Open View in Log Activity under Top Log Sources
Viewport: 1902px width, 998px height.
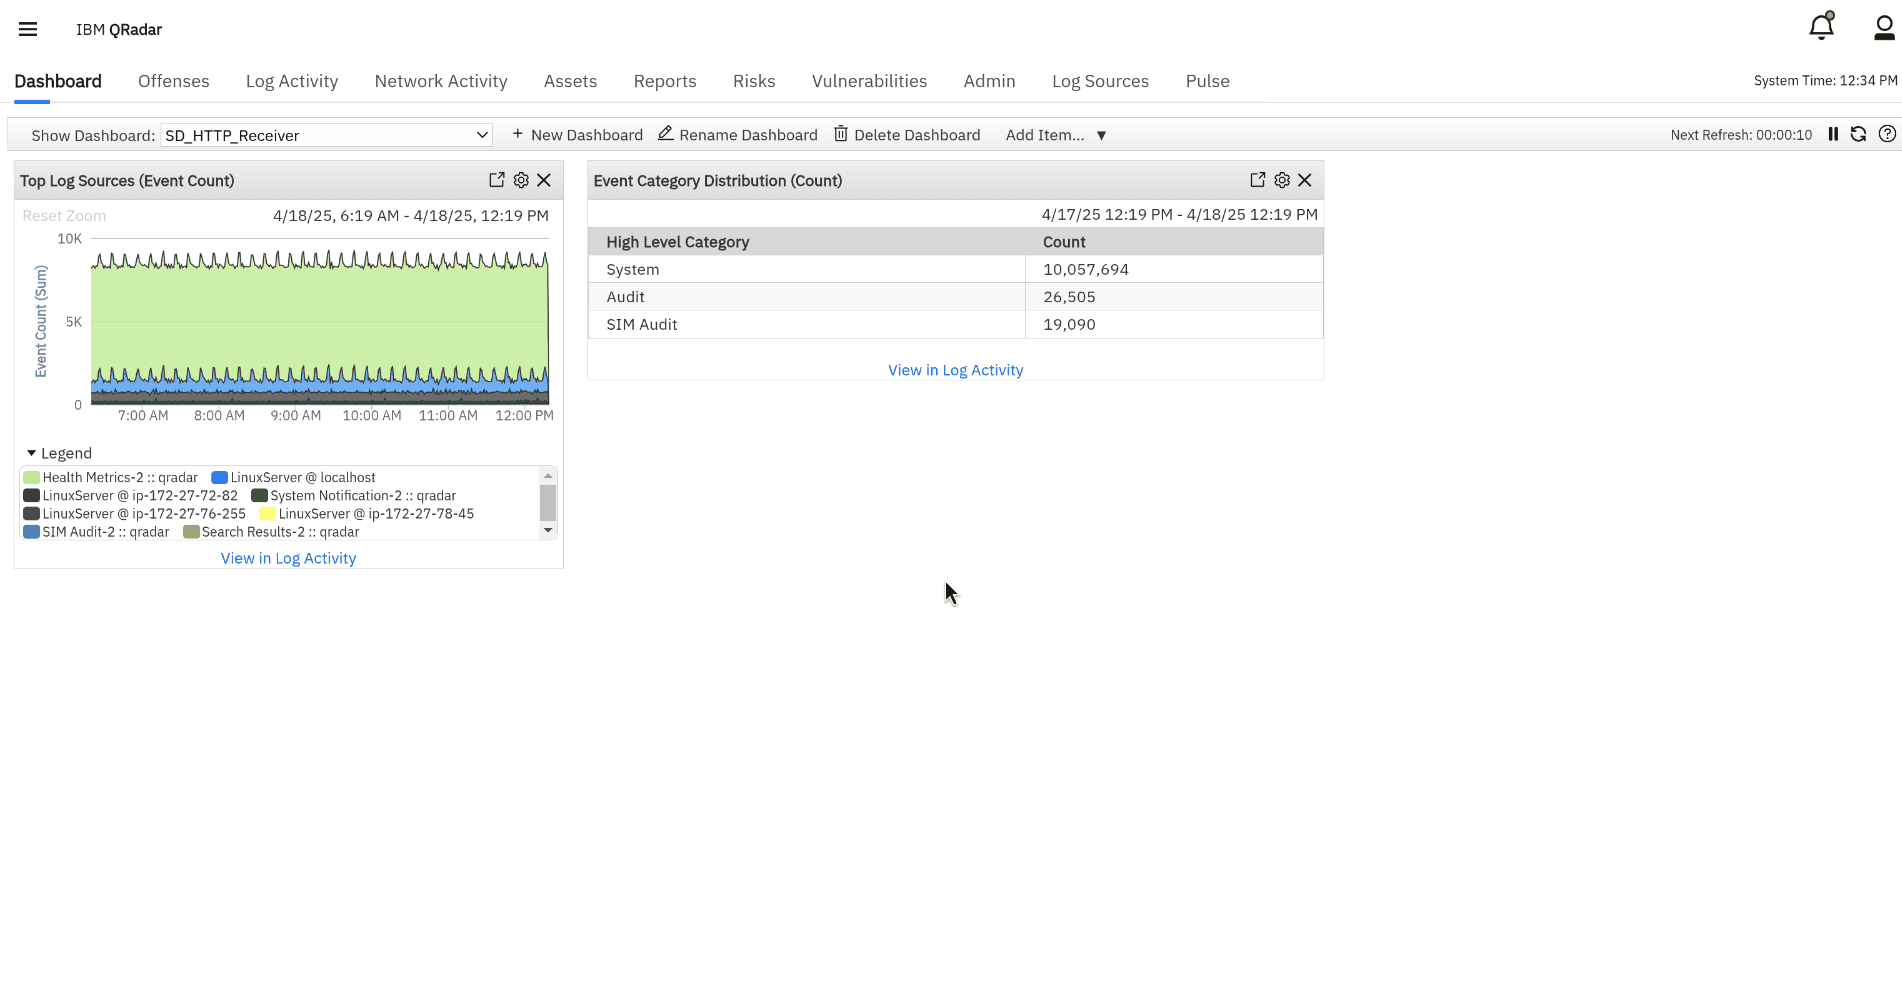click(x=288, y=558)
